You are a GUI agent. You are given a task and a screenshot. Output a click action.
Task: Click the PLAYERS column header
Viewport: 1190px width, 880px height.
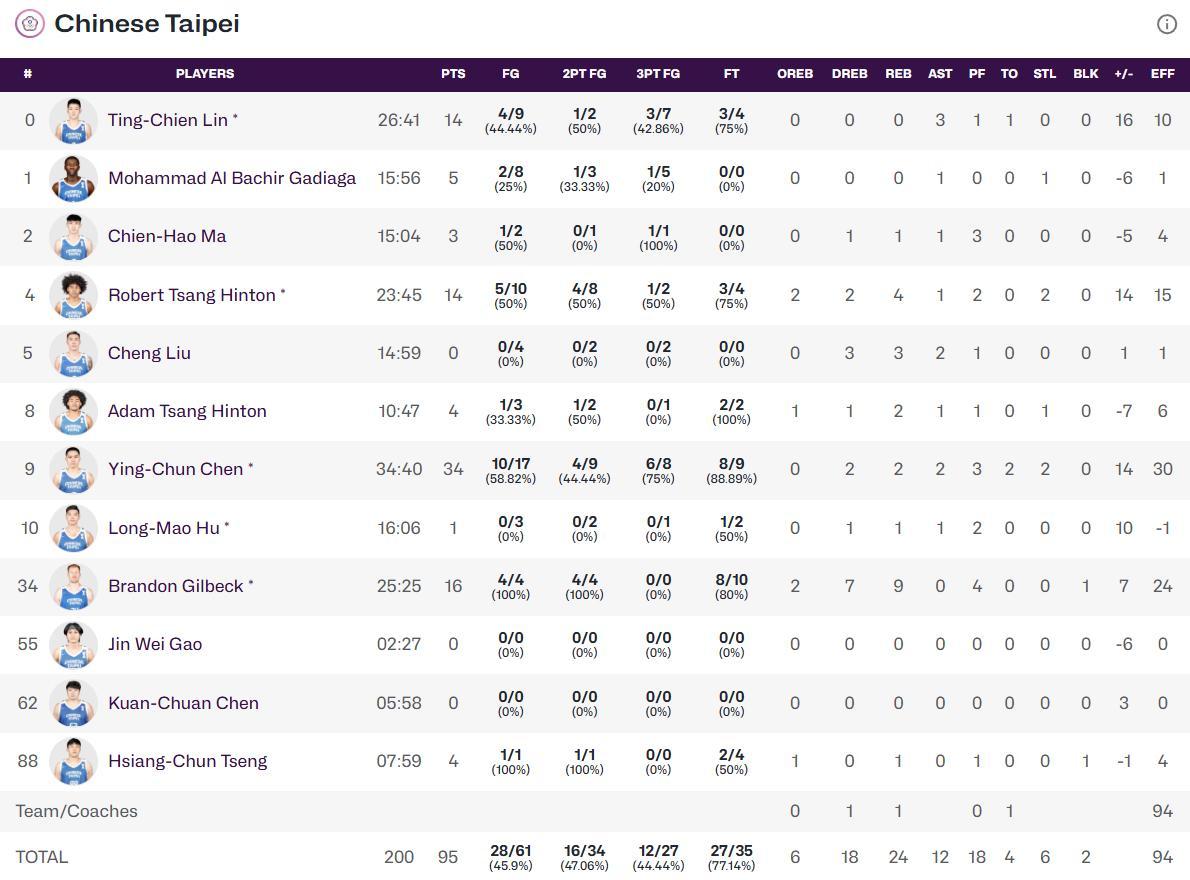[205, 74]
